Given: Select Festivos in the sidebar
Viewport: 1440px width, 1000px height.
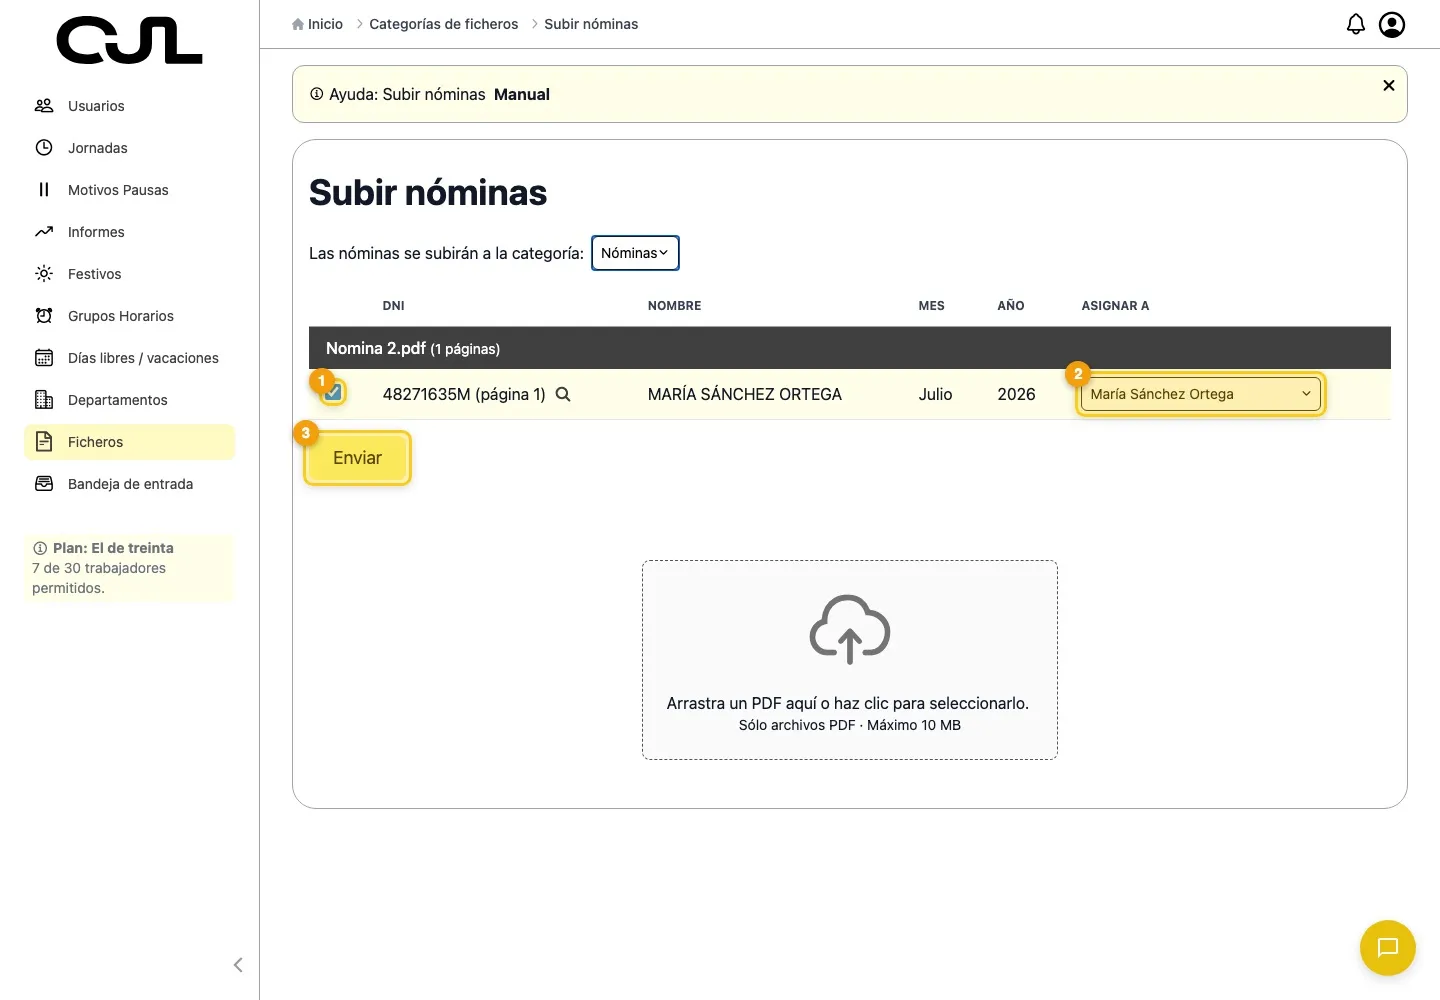Looking at the screenshot, I should click(x=129, y=274).
